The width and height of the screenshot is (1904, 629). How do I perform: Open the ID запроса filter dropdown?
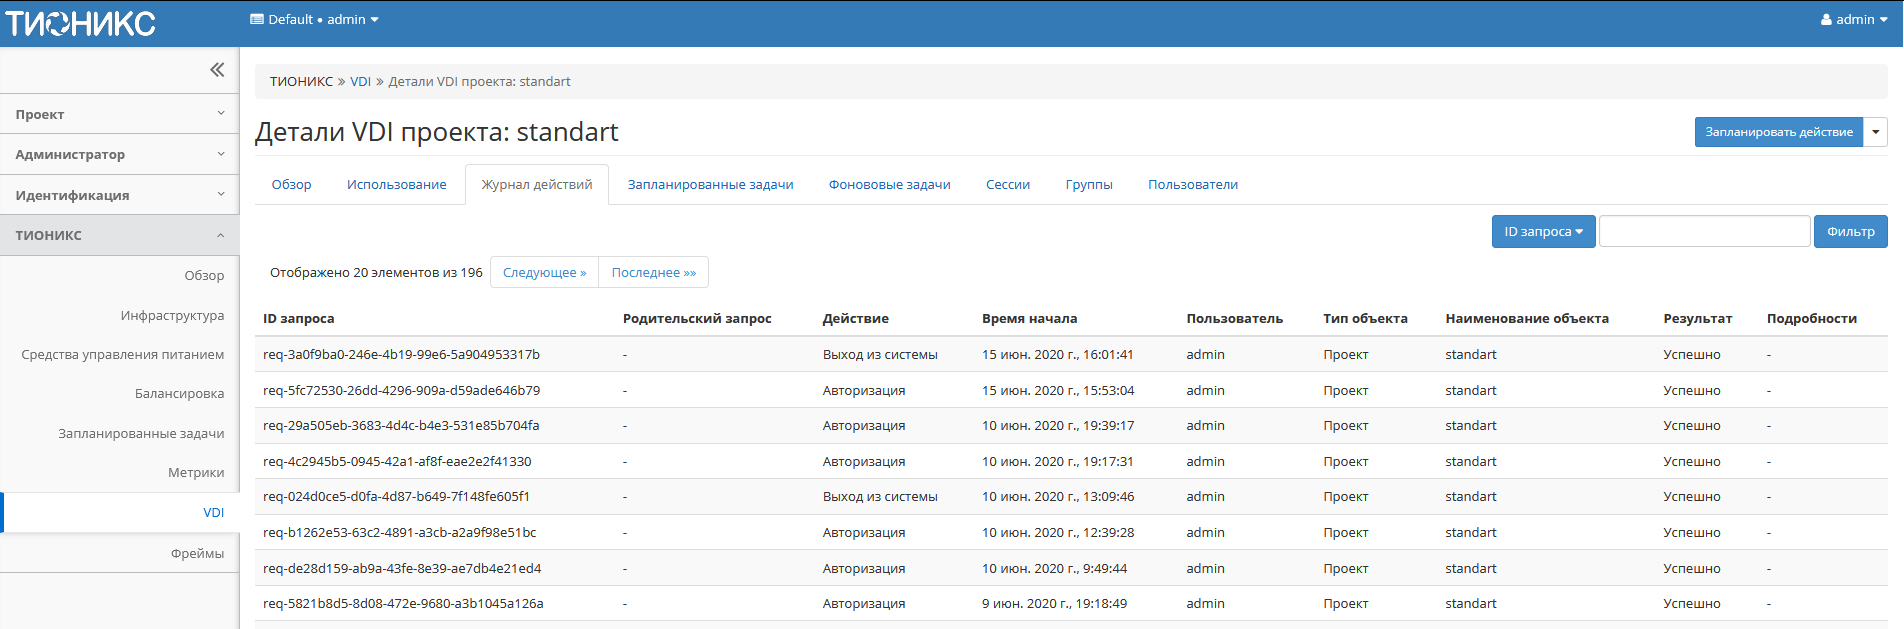1542,232
